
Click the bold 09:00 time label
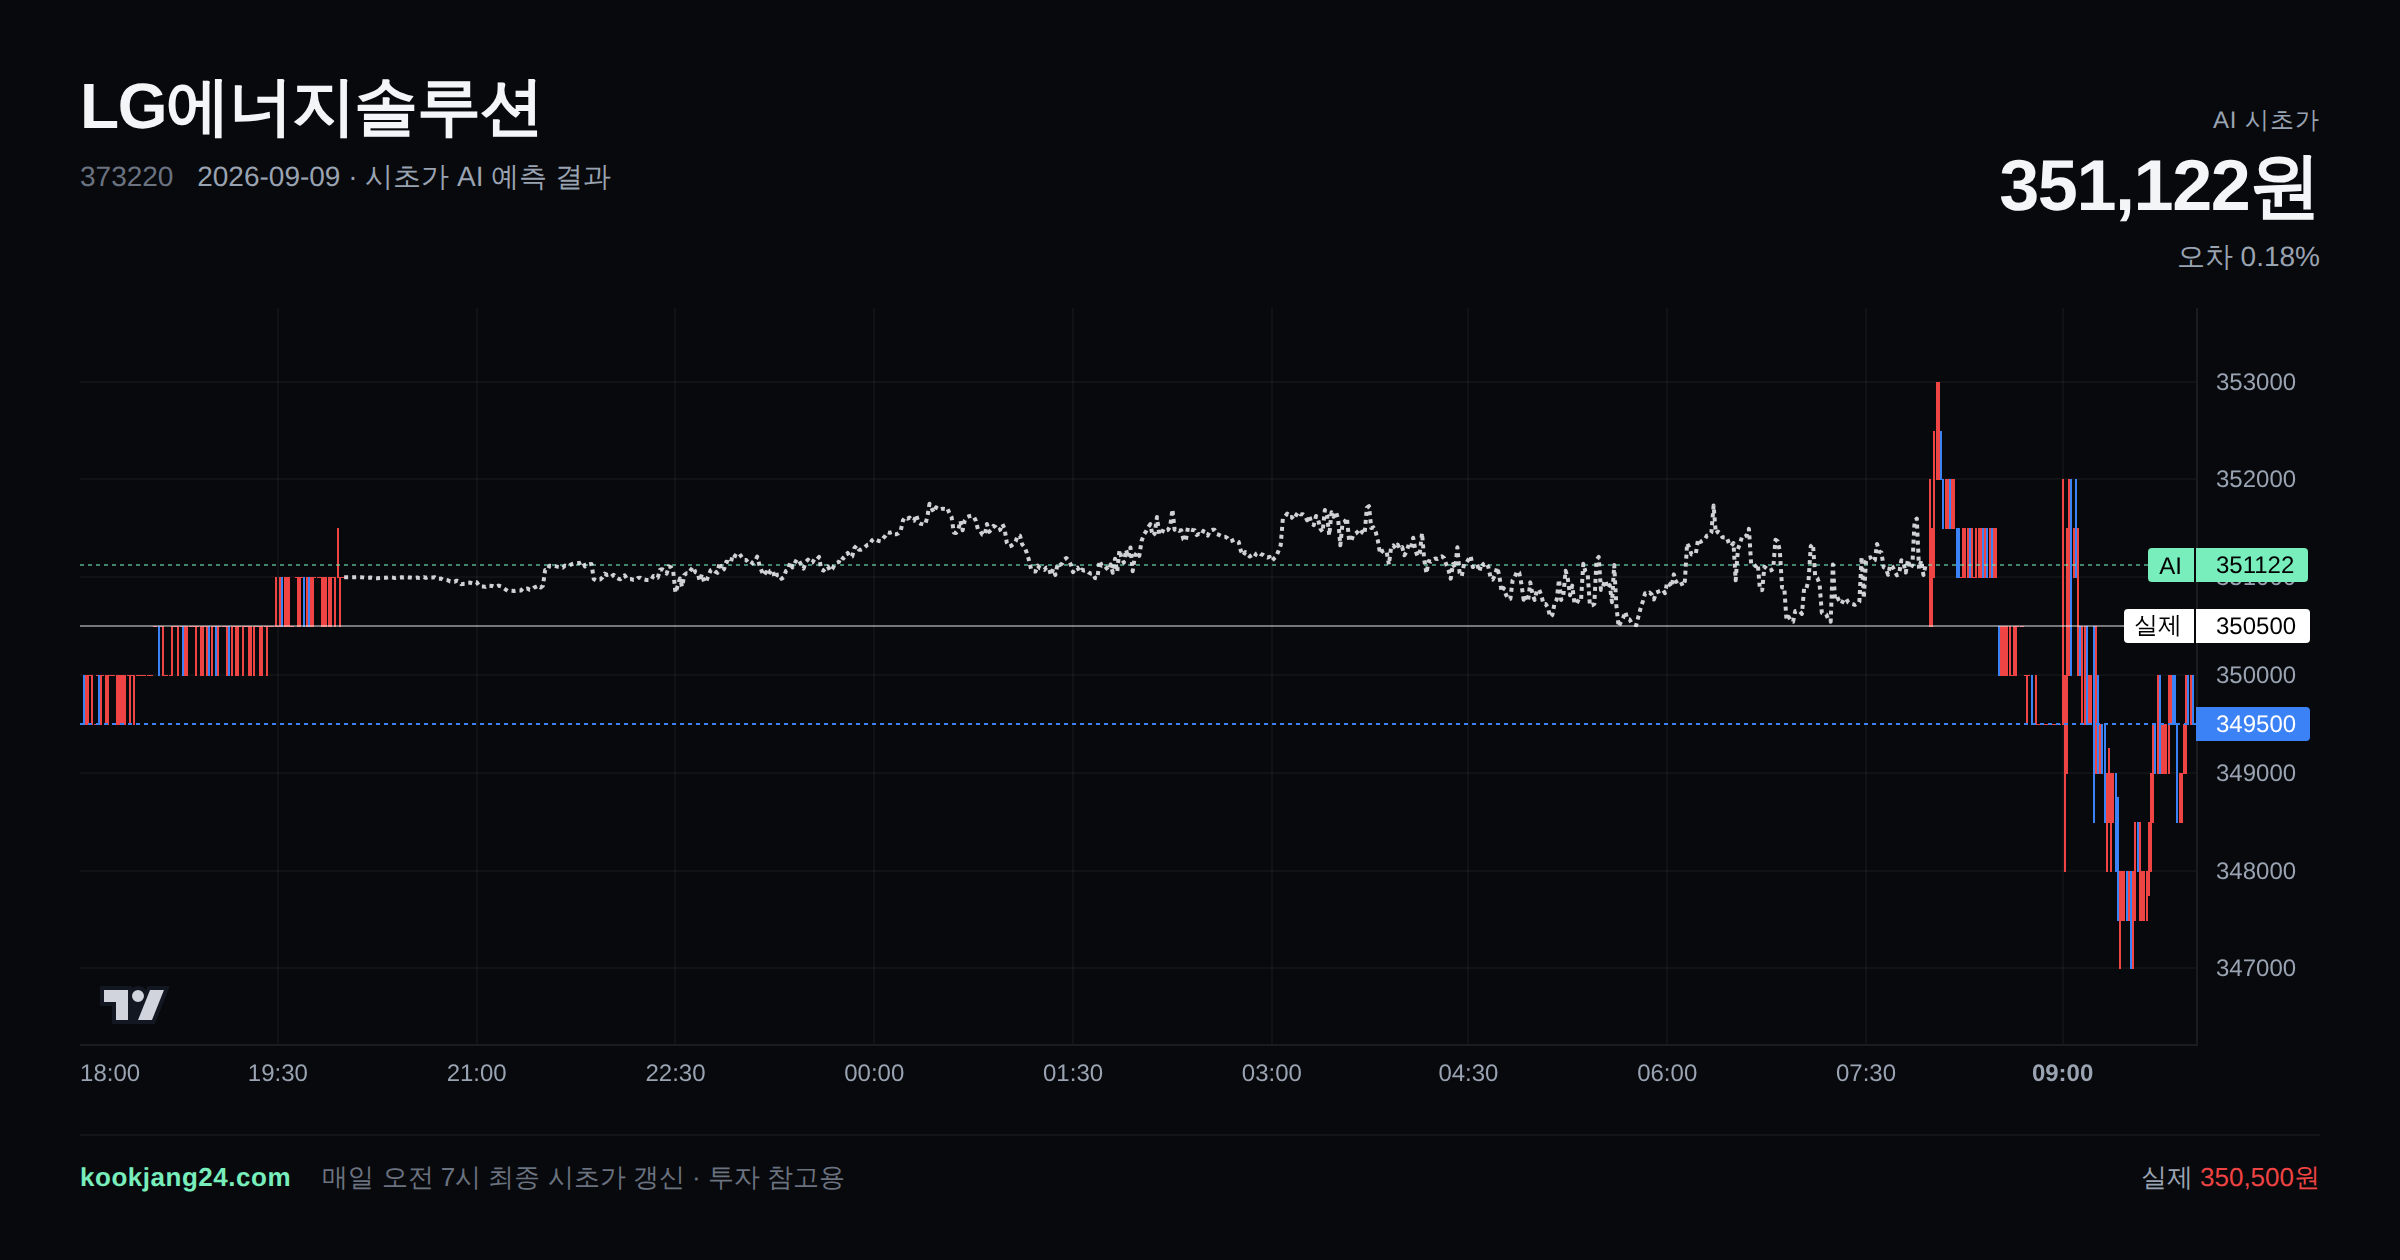click(2062, 1073)
